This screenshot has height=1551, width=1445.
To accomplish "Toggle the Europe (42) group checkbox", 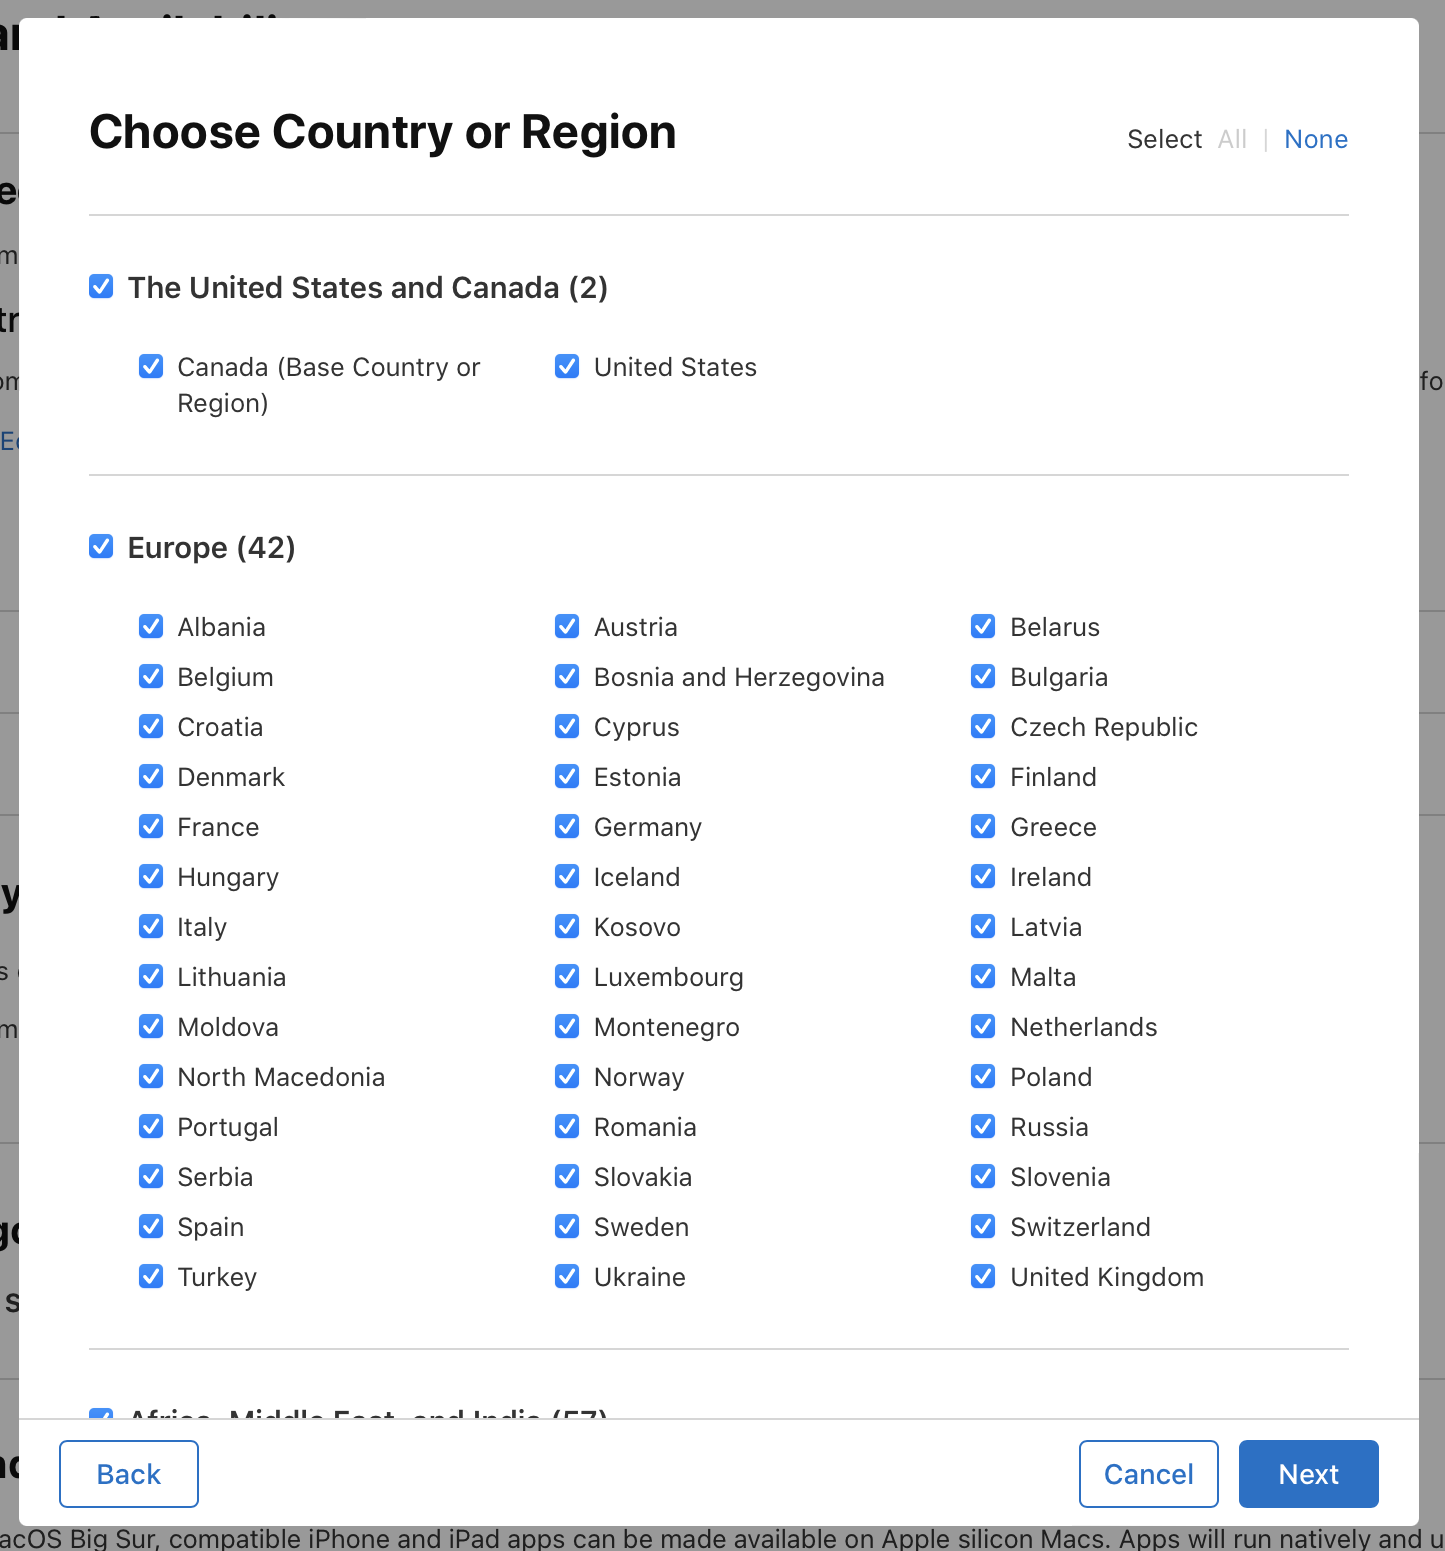I will tap(101, 546).
